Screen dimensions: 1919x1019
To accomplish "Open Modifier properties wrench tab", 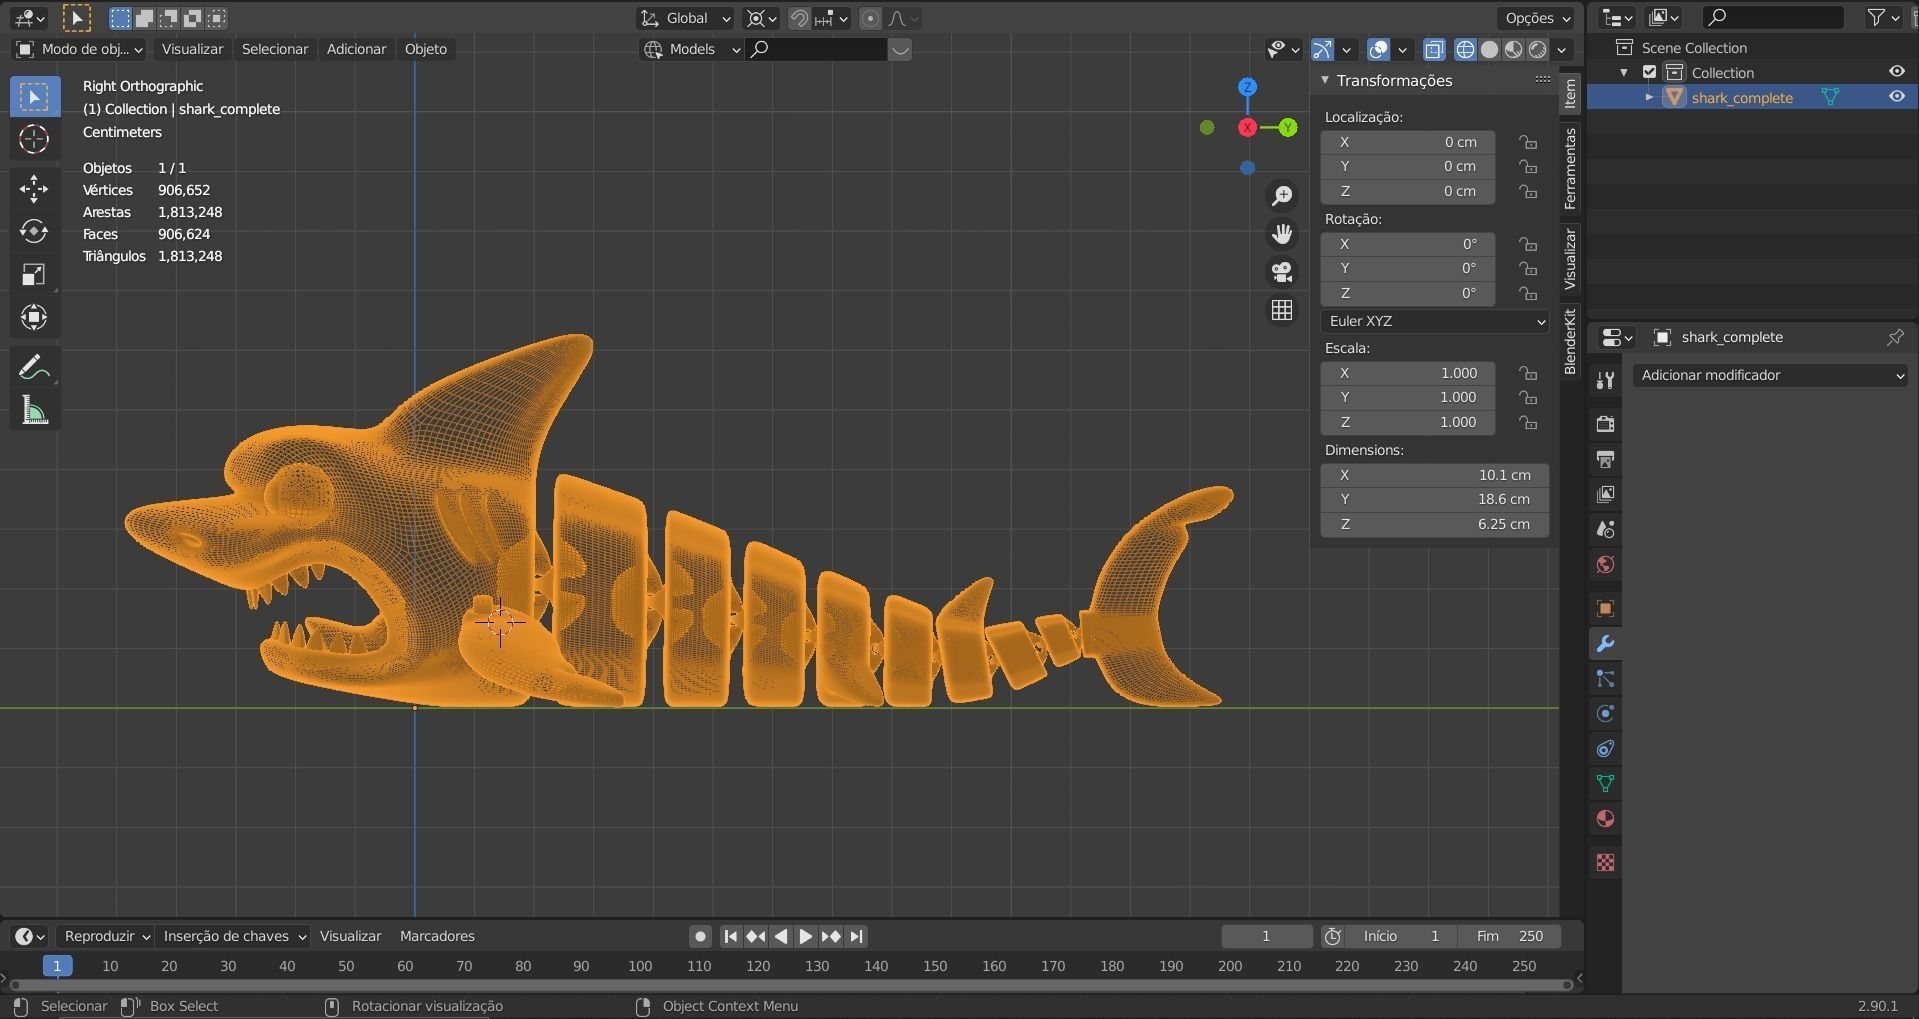I will click(1605, 643).
